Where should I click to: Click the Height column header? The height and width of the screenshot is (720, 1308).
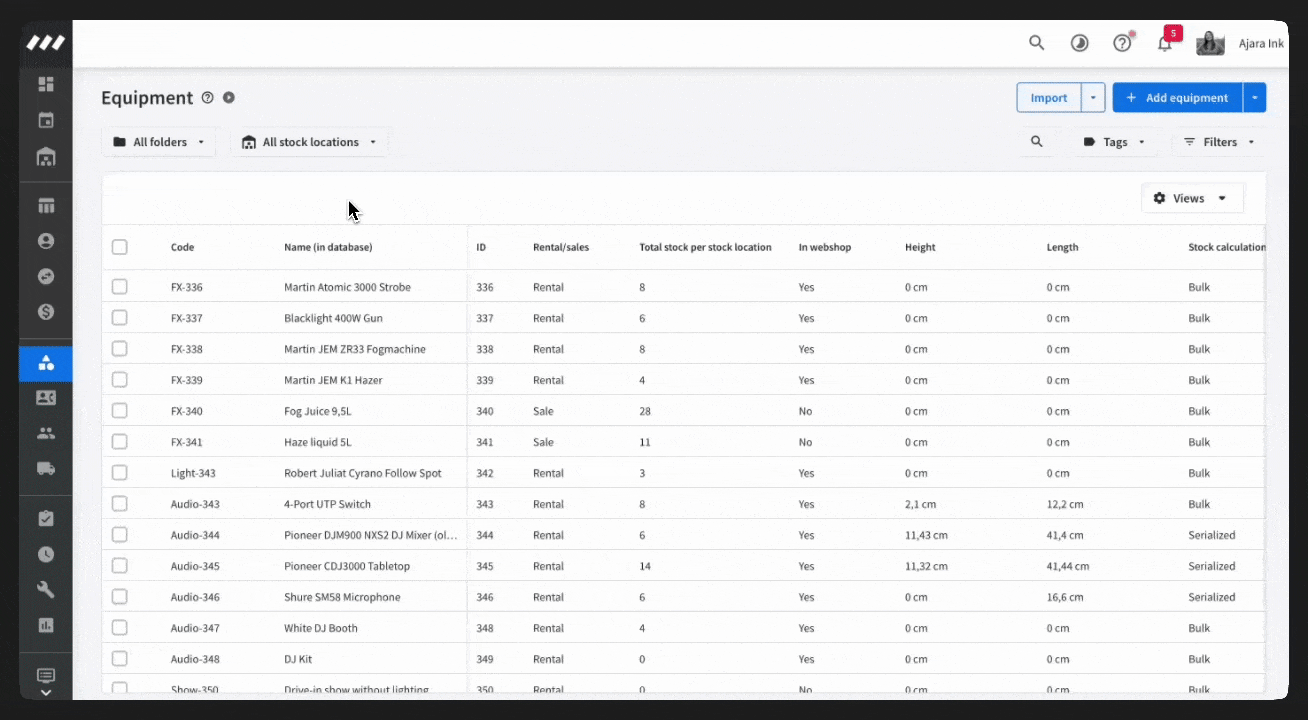coord(920,247)
